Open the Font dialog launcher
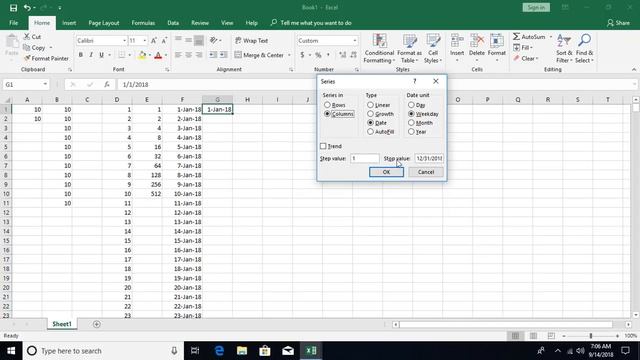Screen dimensions: 640x360 (x=167, y=70)
